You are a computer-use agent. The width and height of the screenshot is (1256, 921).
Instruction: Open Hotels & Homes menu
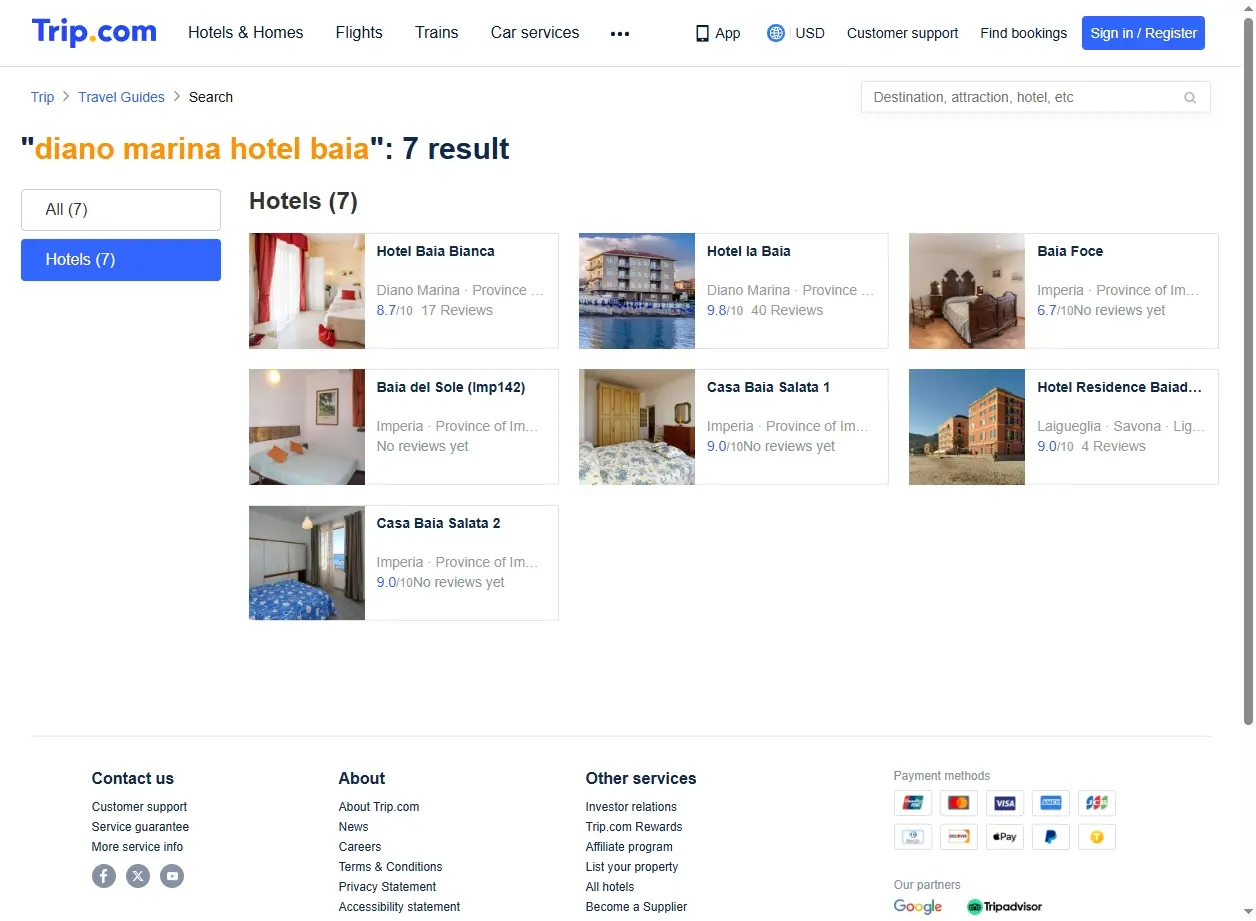tap(246, 32)
